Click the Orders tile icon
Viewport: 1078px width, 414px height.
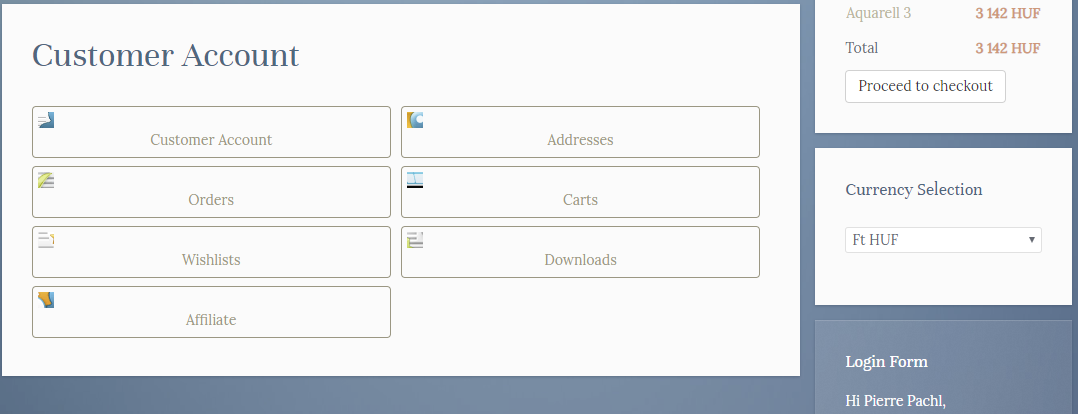click(46, 180)
